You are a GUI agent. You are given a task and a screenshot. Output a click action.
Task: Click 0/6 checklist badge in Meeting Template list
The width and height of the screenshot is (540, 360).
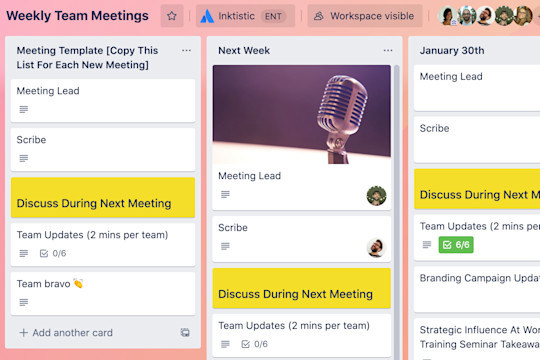pos(53,254)
